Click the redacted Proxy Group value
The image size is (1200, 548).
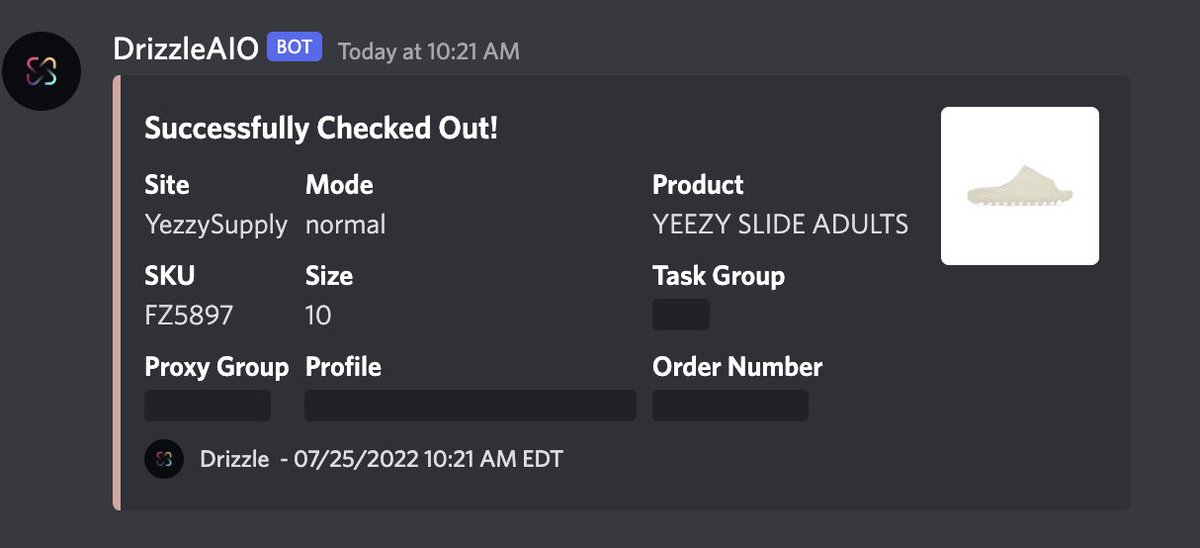tap(208, 405)
